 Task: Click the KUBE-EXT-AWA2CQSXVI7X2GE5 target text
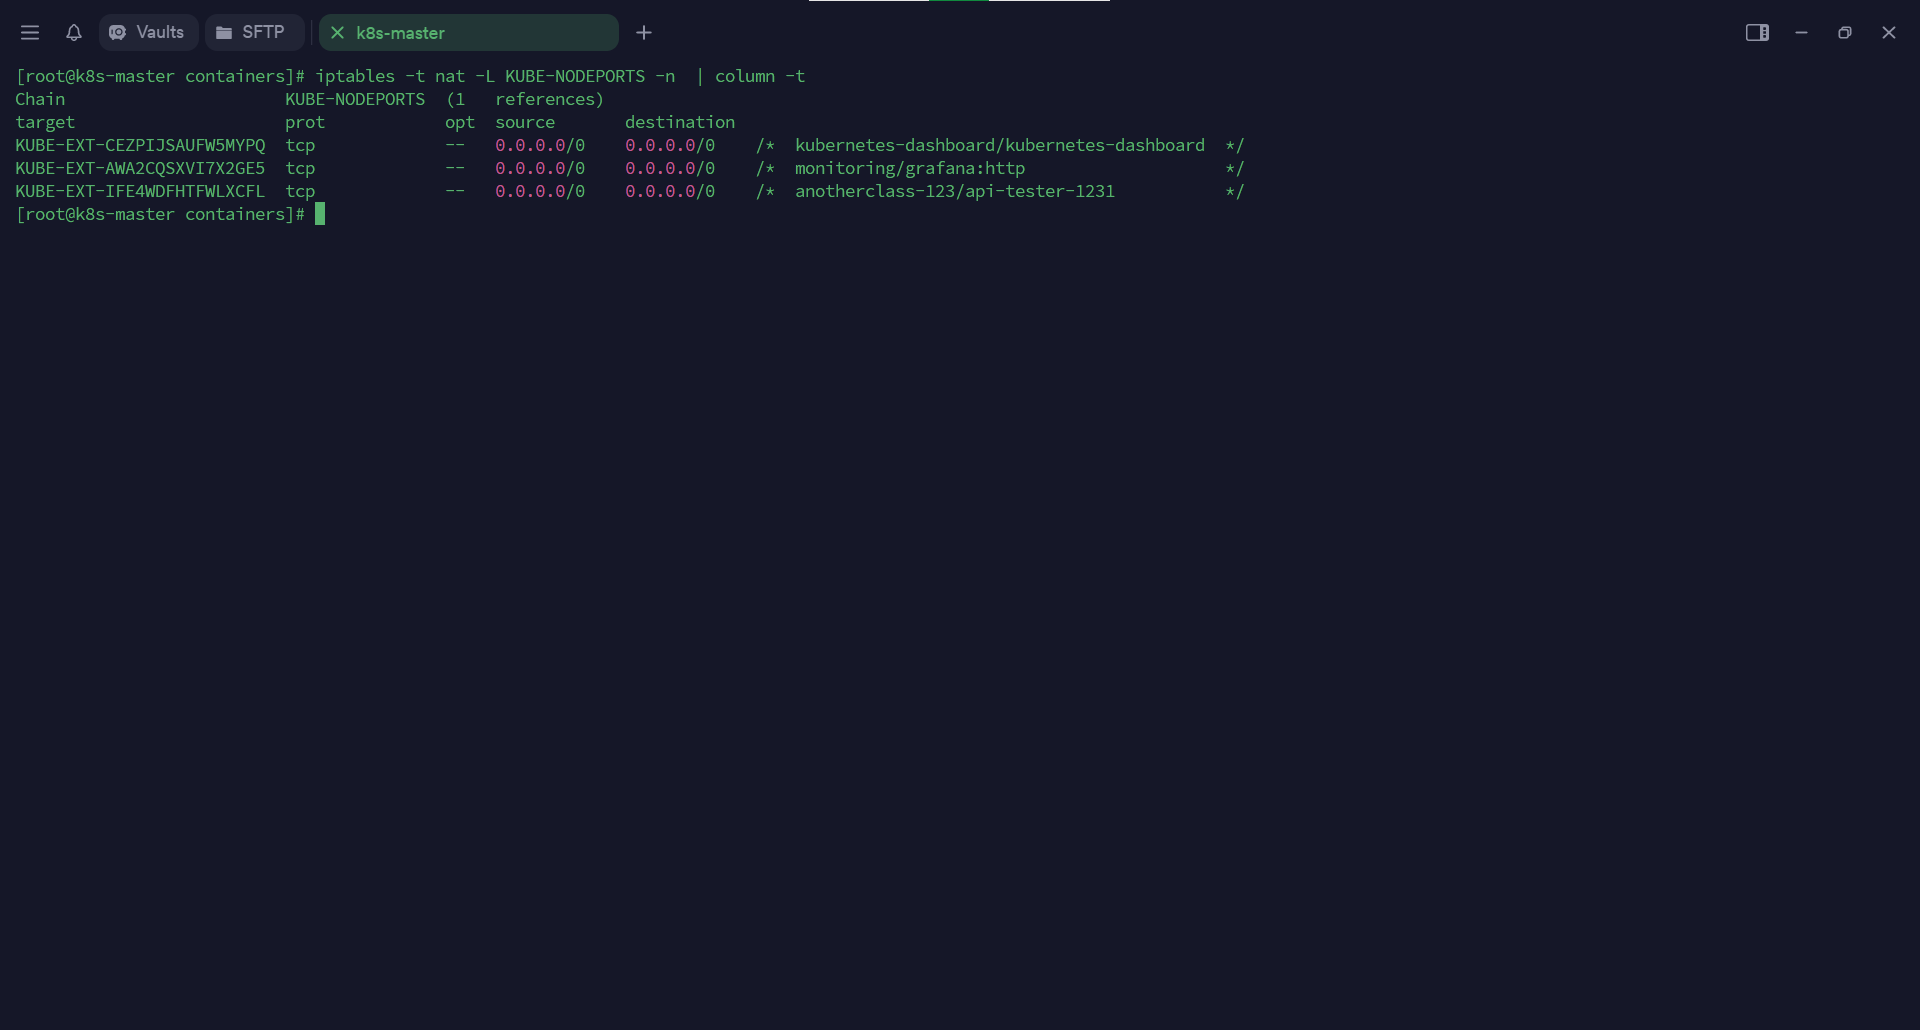coord(140,168)
